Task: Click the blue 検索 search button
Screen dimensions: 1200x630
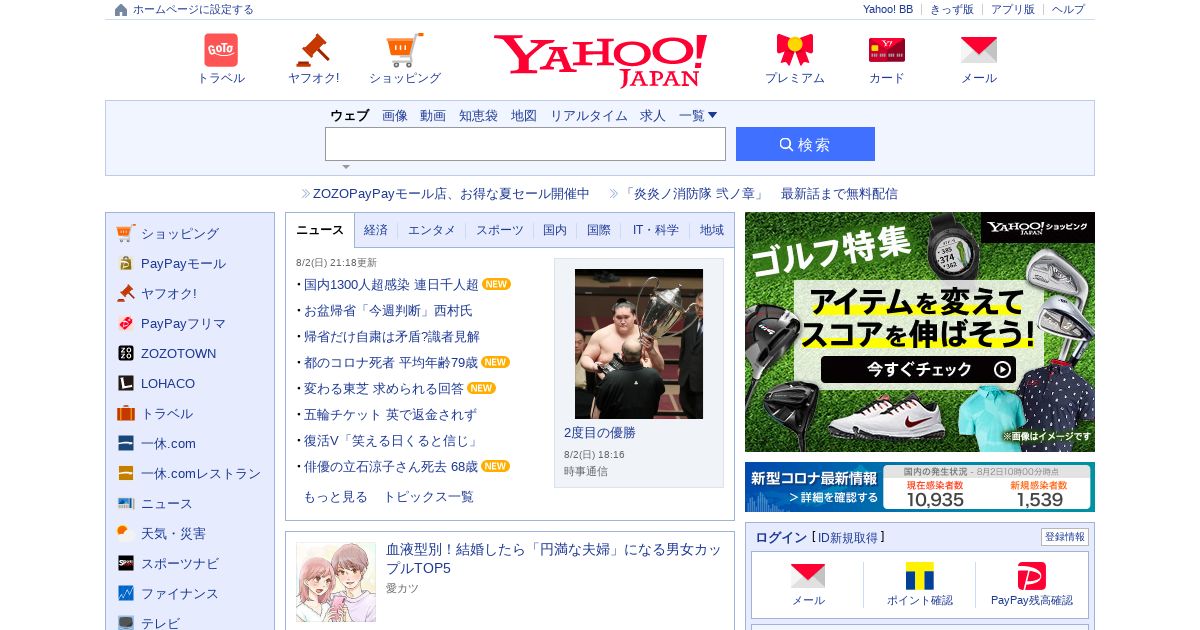Action: coord(805,144)
